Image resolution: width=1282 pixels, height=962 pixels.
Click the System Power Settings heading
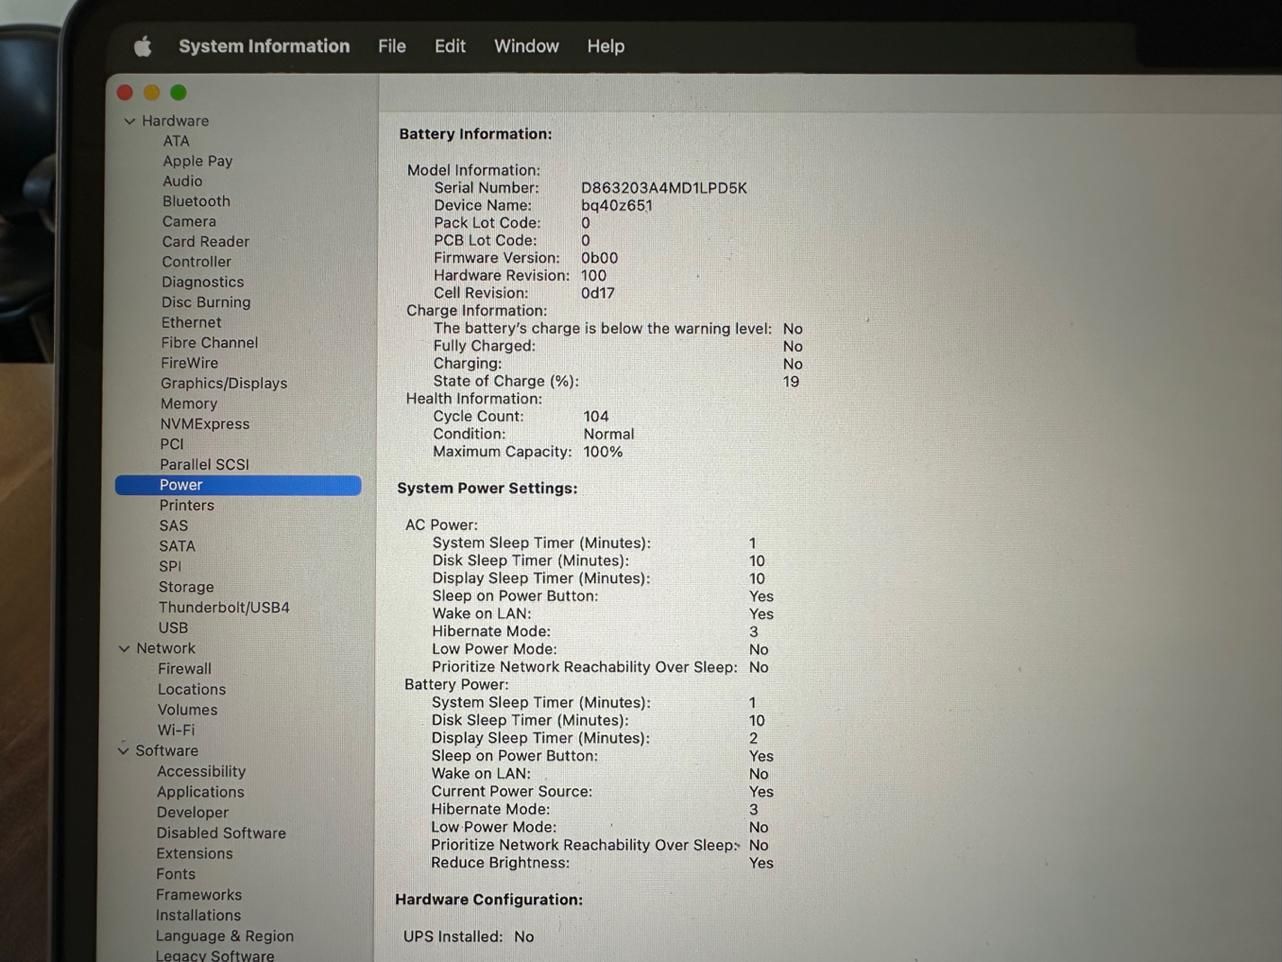[487, 488]
